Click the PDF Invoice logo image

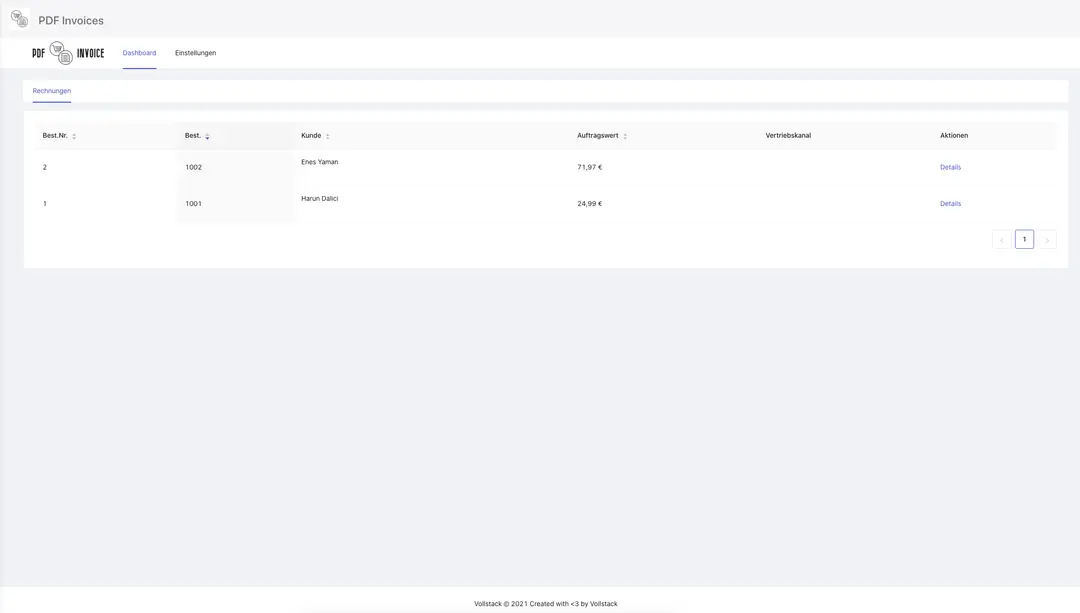(68, 53)
